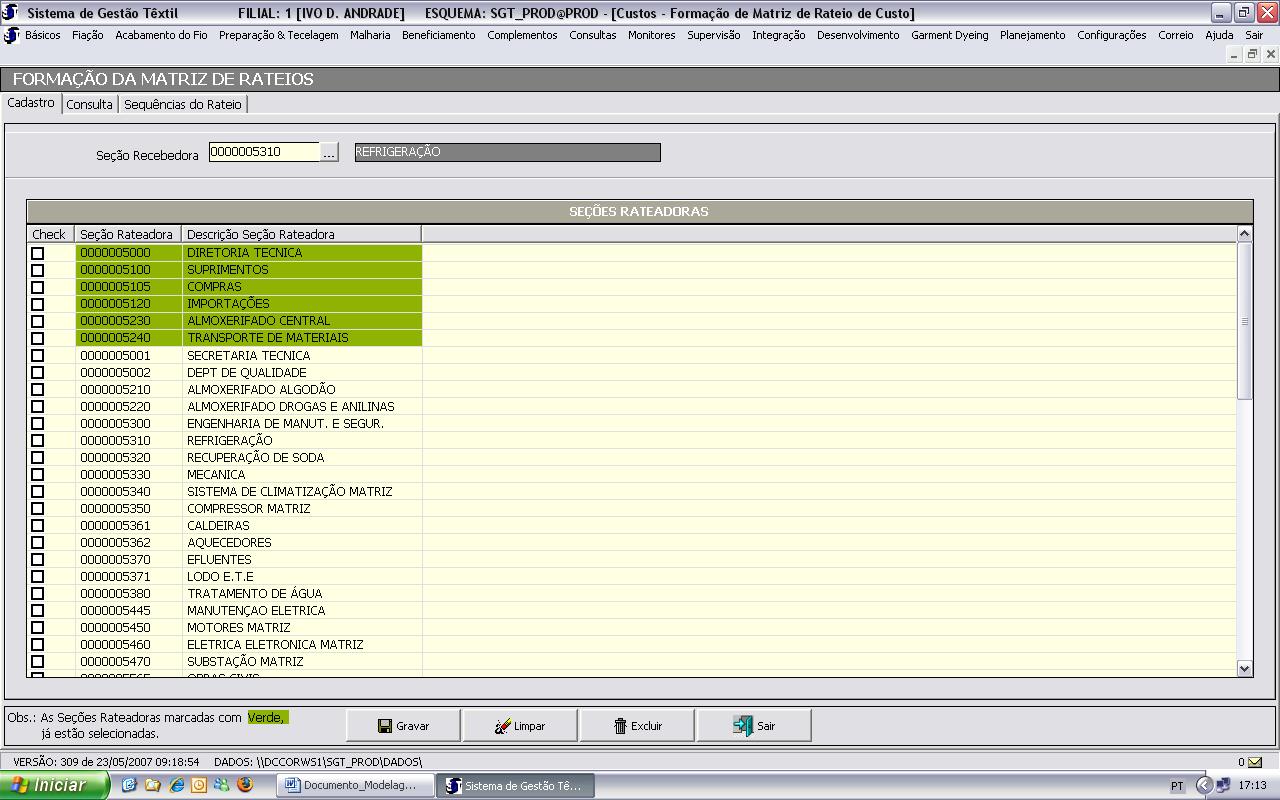Click the Gravar save button
Screen dimensions: 1280x800
click(403, 726)
